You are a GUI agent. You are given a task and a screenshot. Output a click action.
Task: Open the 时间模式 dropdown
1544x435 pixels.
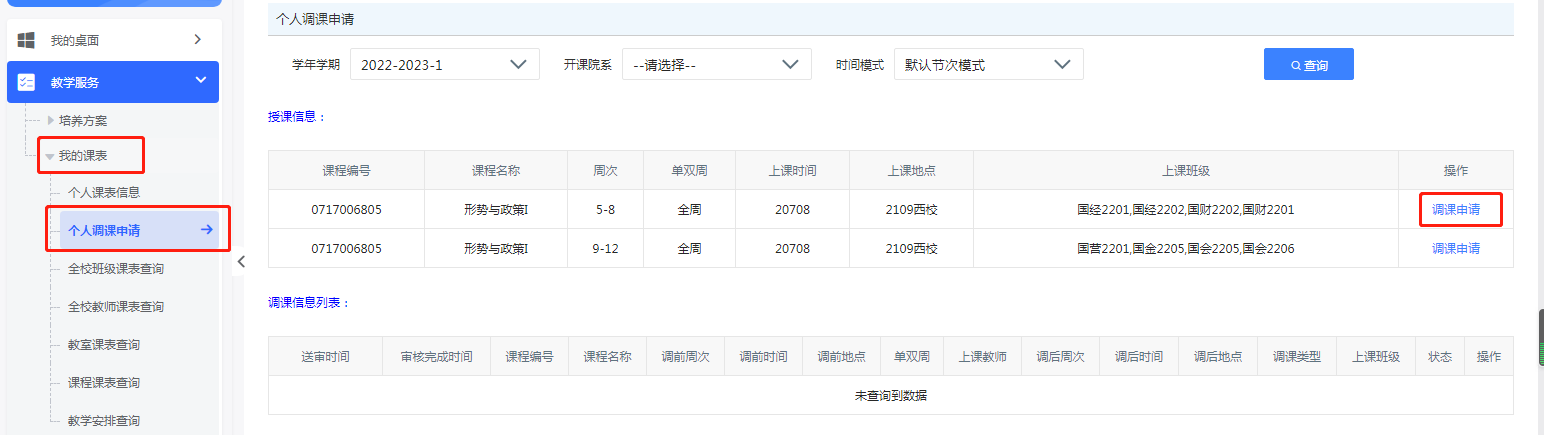click(x=988, y=64)
